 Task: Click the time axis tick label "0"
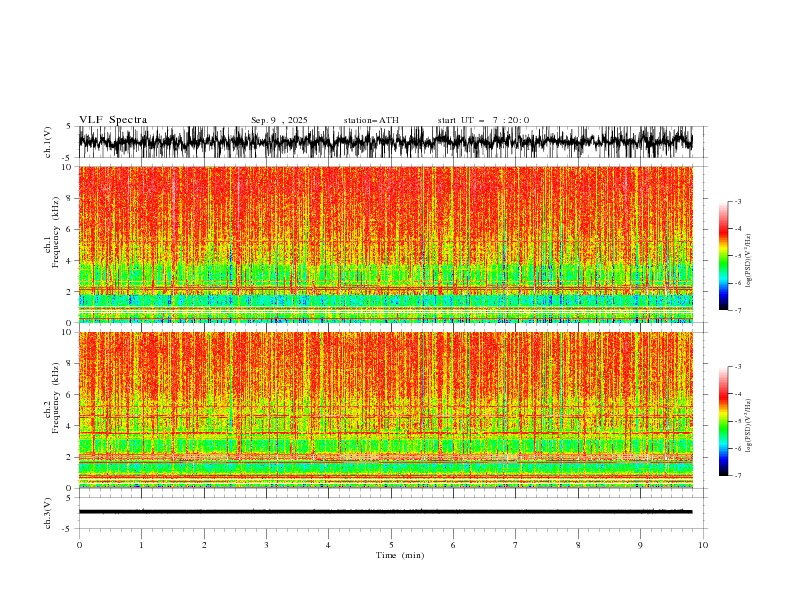coord(79,545)
